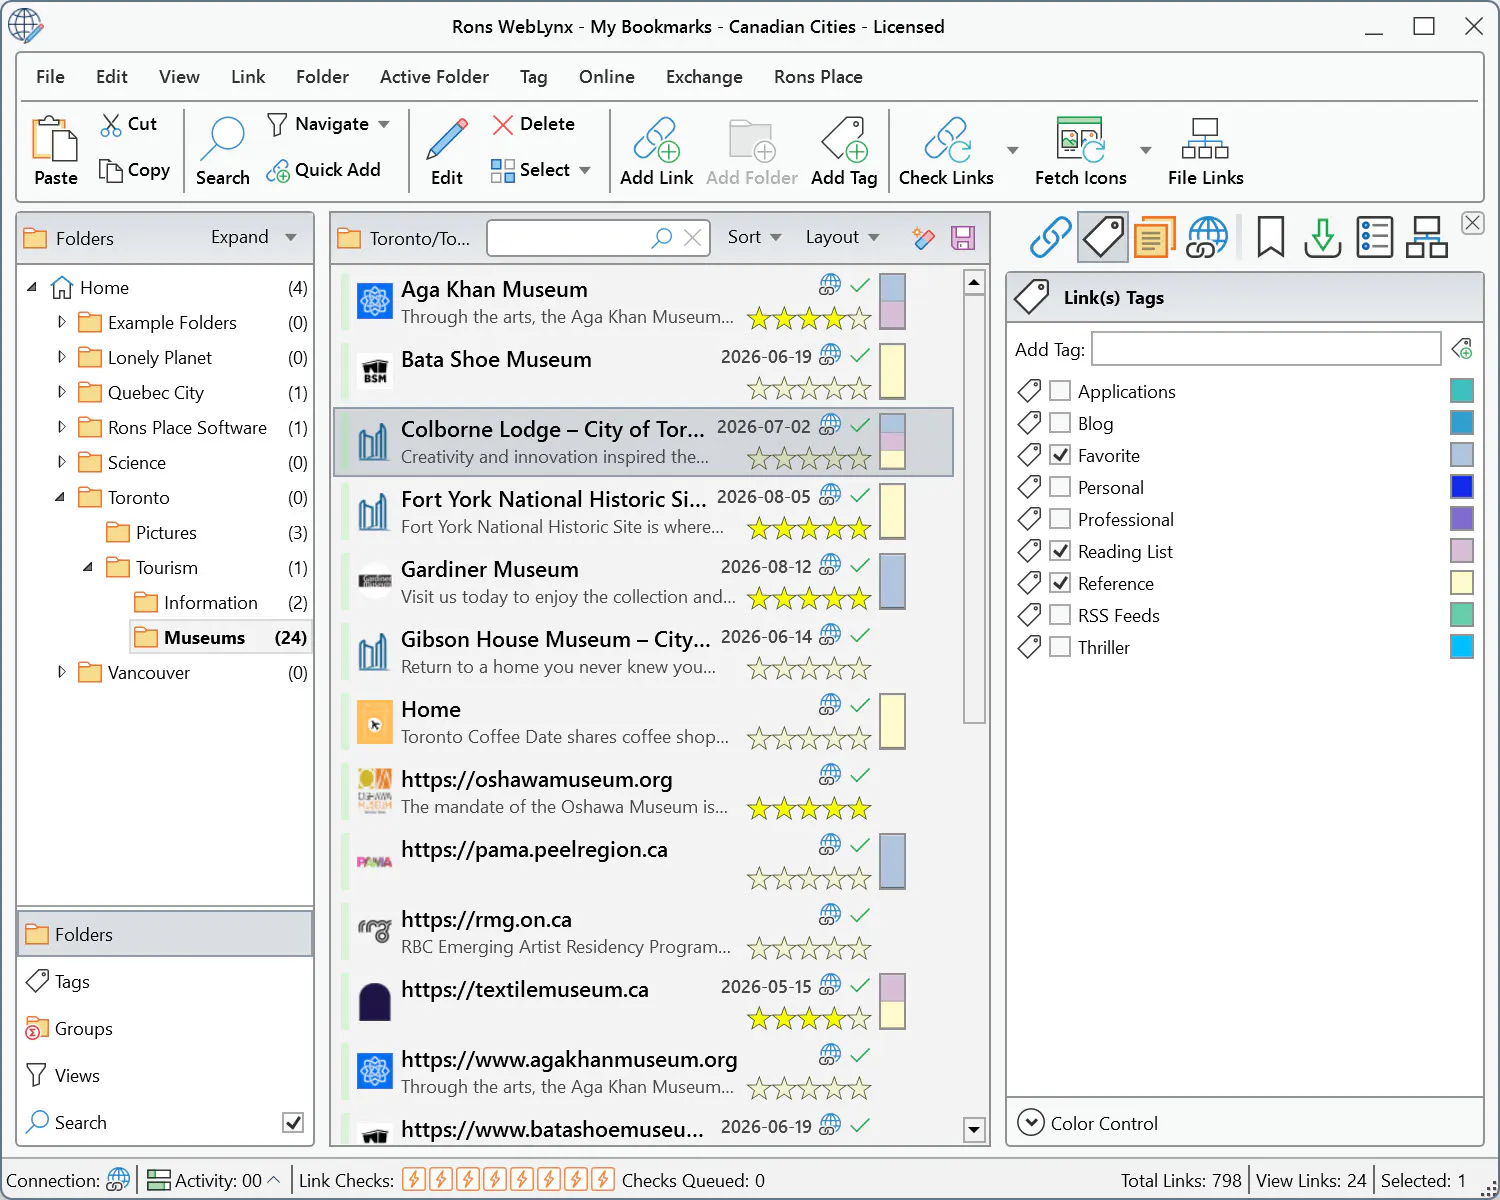Viewport: 1500px width, 1200px height.
Task: Open the Layout dropdown in link list
Action: [842, 237]
